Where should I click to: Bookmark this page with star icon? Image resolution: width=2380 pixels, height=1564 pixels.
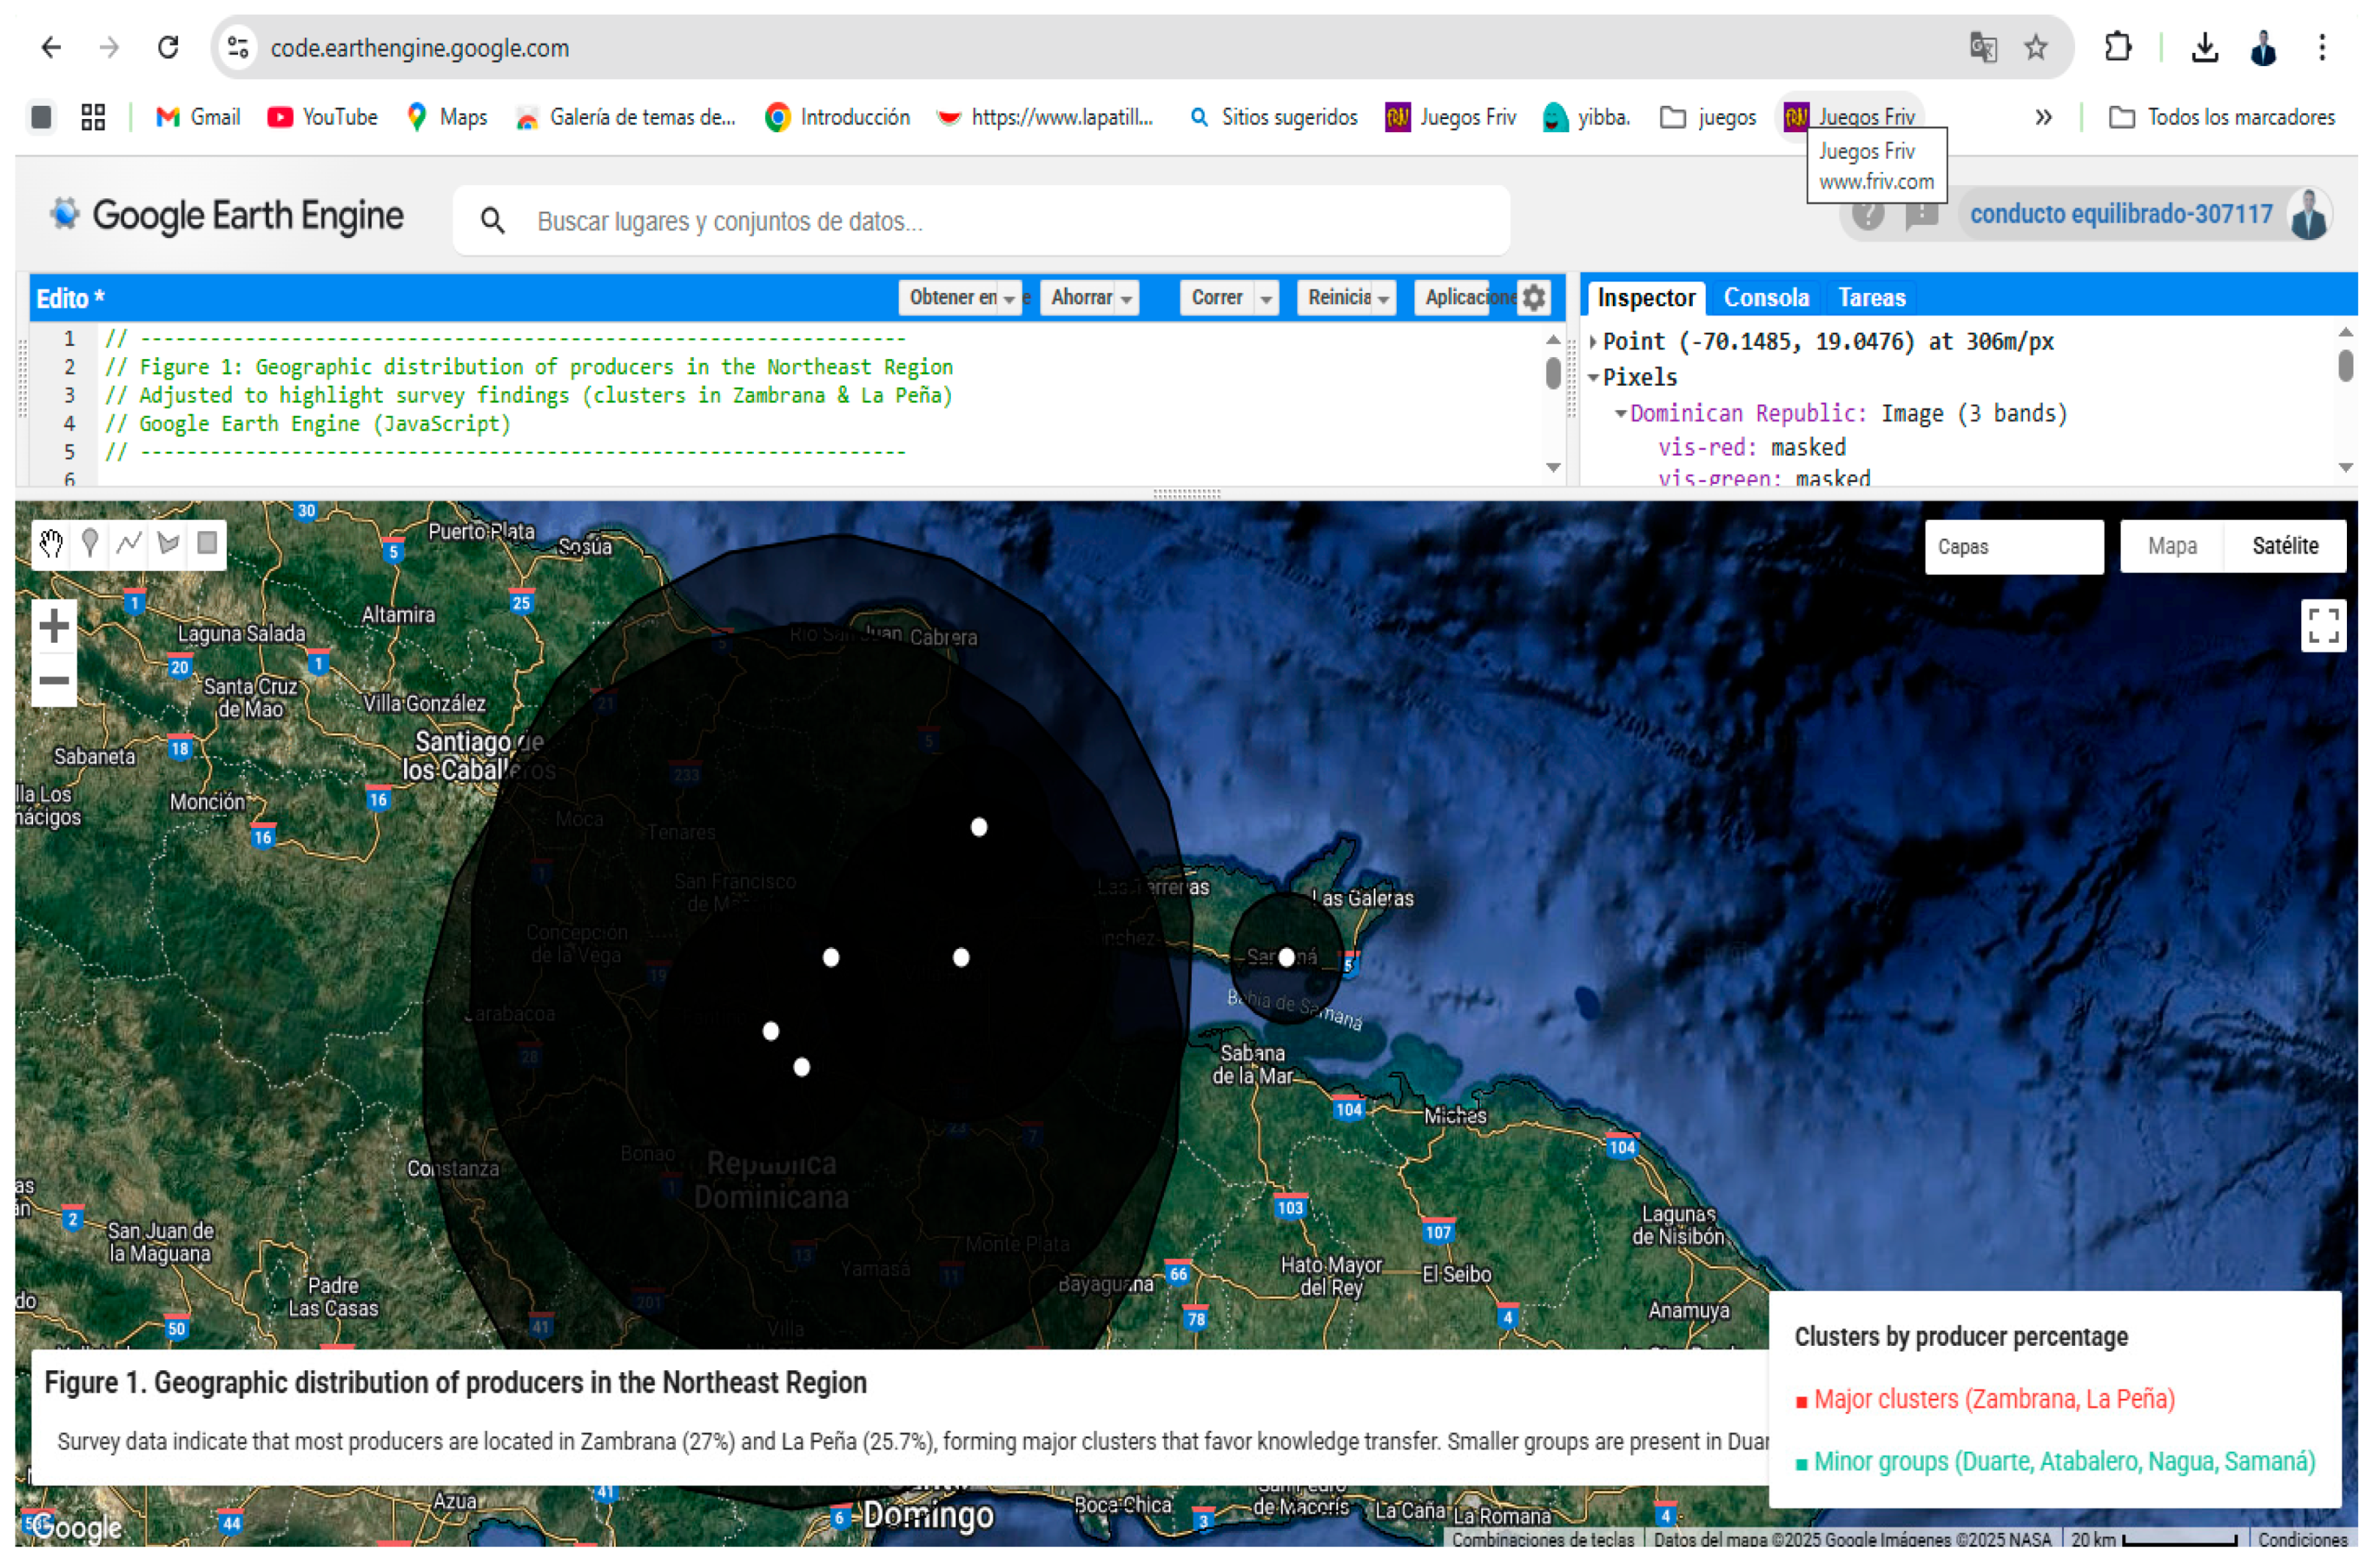point(2035,47)
